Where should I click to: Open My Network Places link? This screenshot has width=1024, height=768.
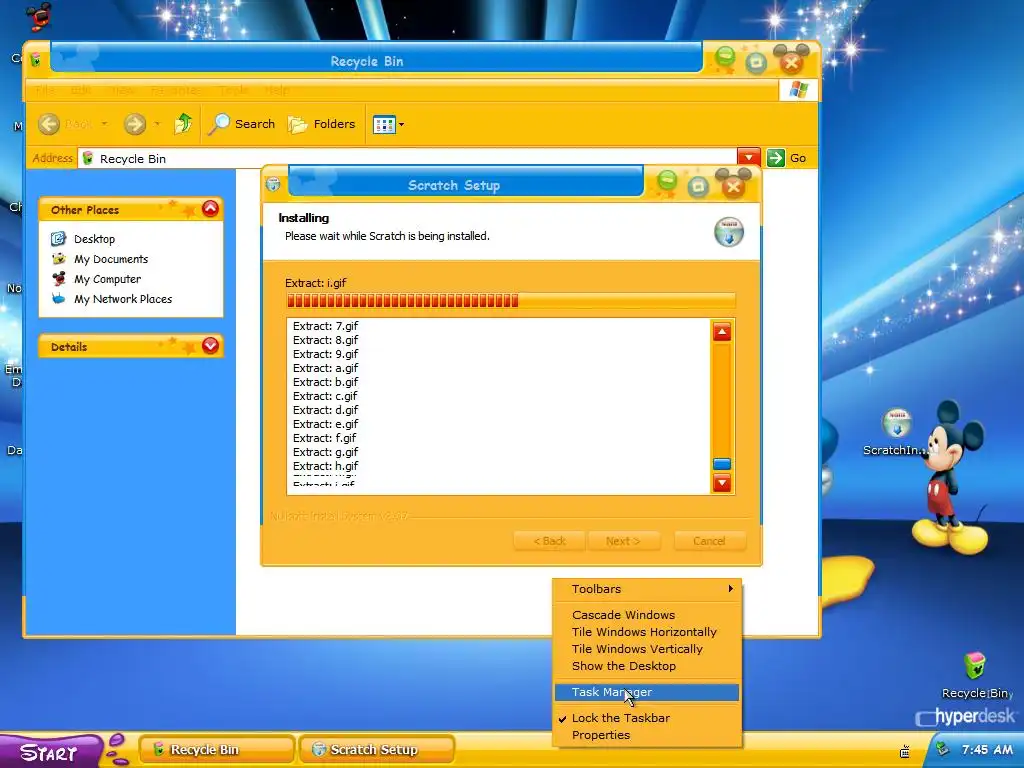[123, 299]
